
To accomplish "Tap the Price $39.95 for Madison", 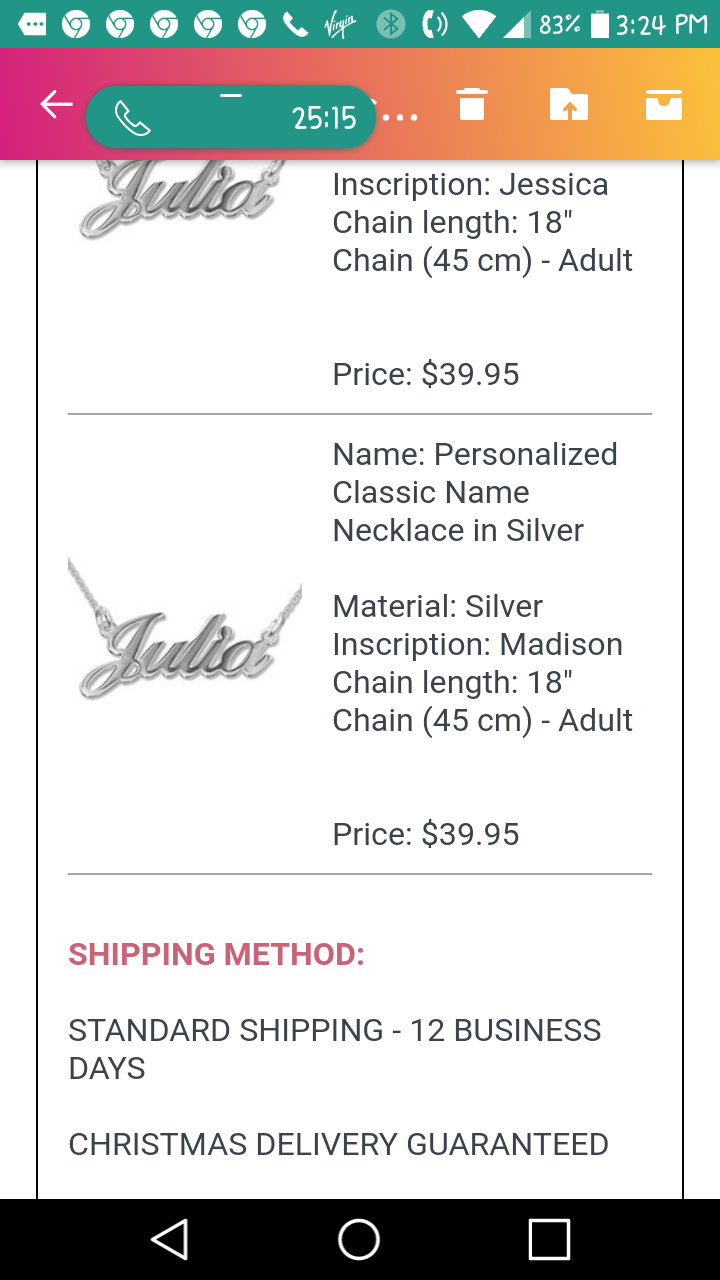I will click(x=426, y=834).
